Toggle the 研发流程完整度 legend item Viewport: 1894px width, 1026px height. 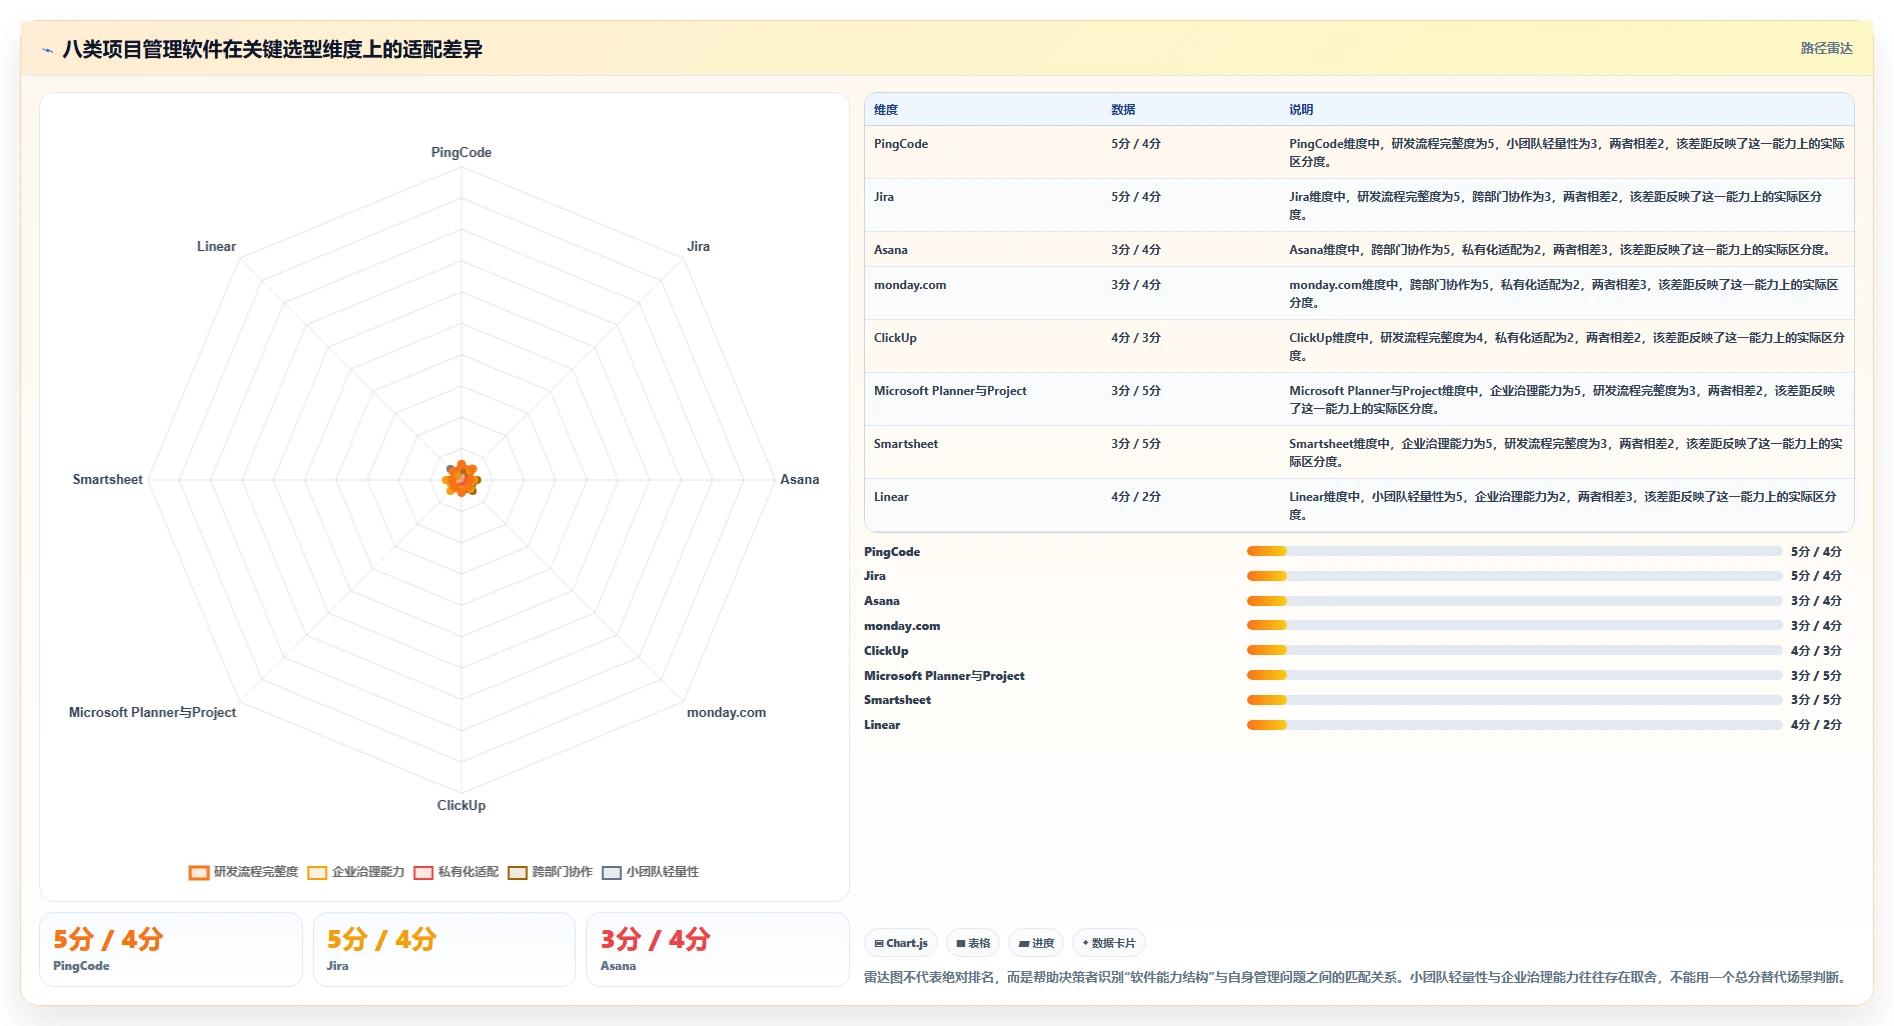pyautogui.click(x=244, y=872)
